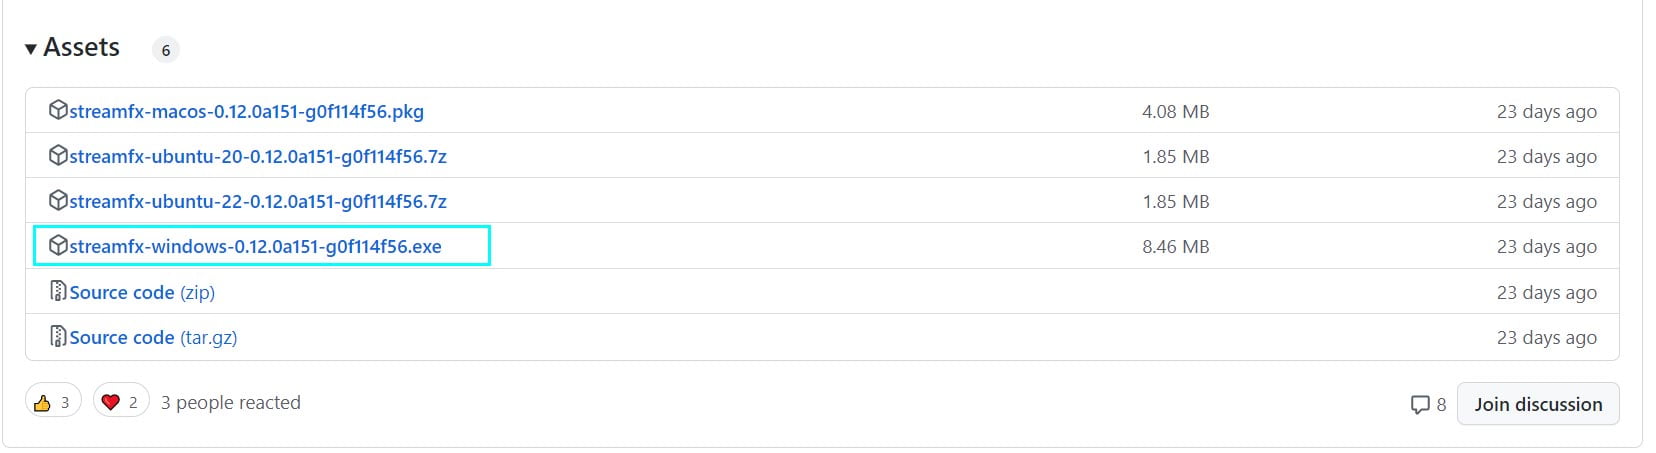The height and width of the screenshot is (453, 1656).
Task: Toggle the thumbs up reaction
Action: pos(53,402)
